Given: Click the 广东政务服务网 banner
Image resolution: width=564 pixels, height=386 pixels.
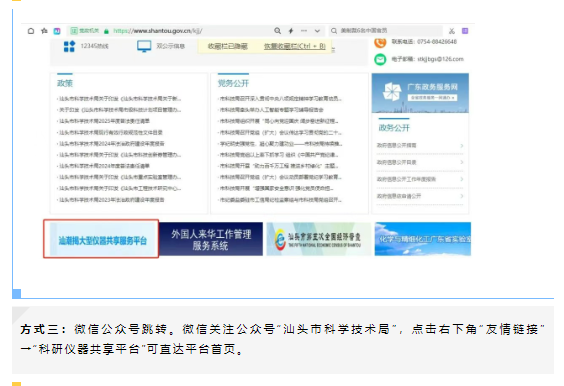Looking at the screenshot, I should [420, 93].
